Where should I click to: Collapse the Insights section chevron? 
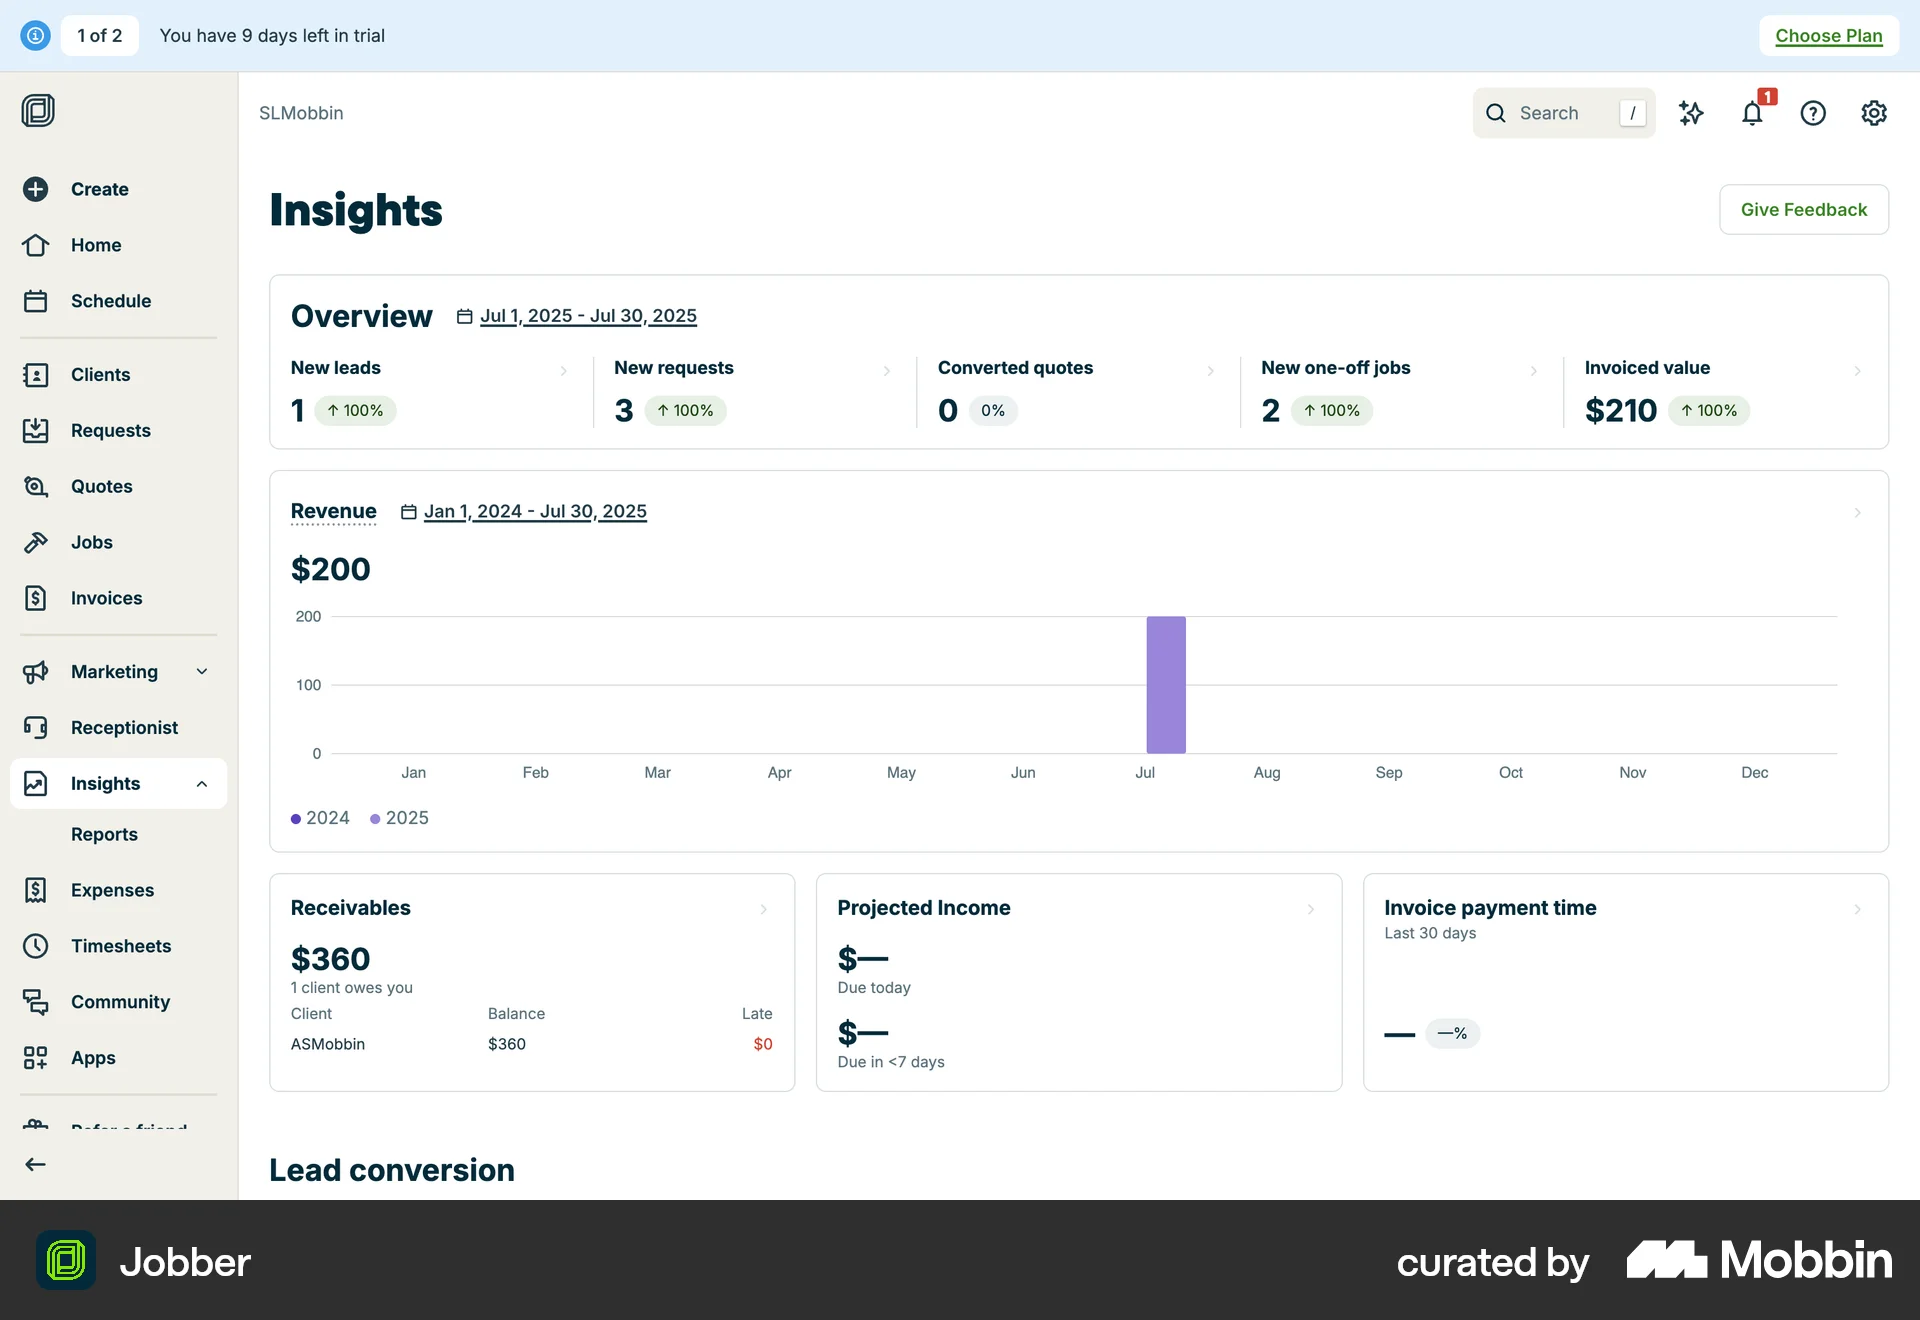tap(202, 783)
